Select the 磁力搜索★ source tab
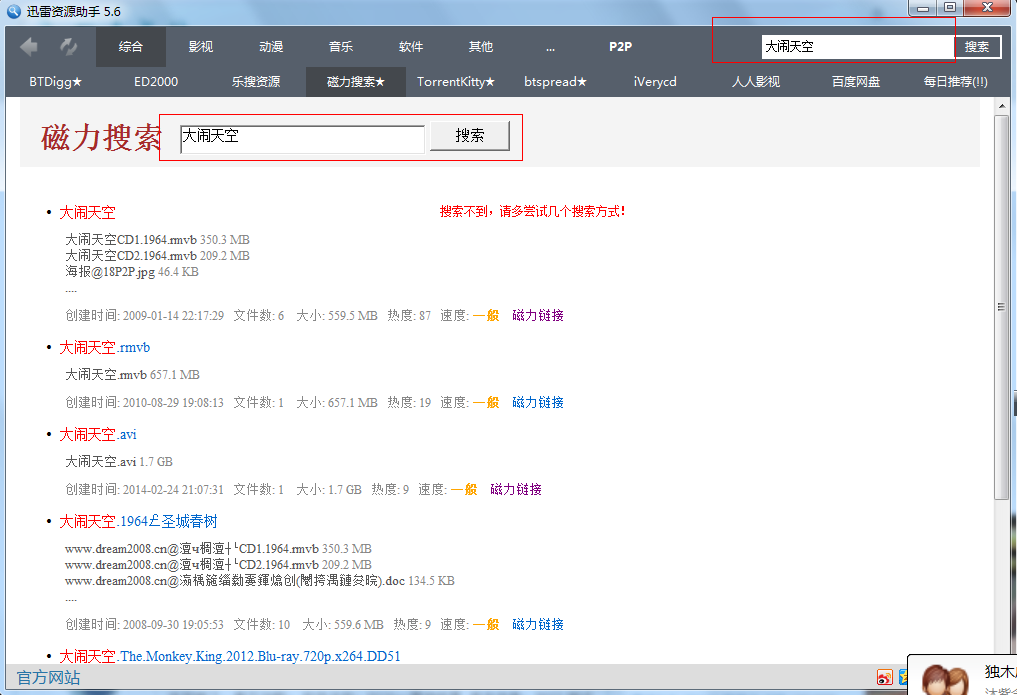Image resolution: width=1017 pixels, height=695 pixels. [355, 82]
